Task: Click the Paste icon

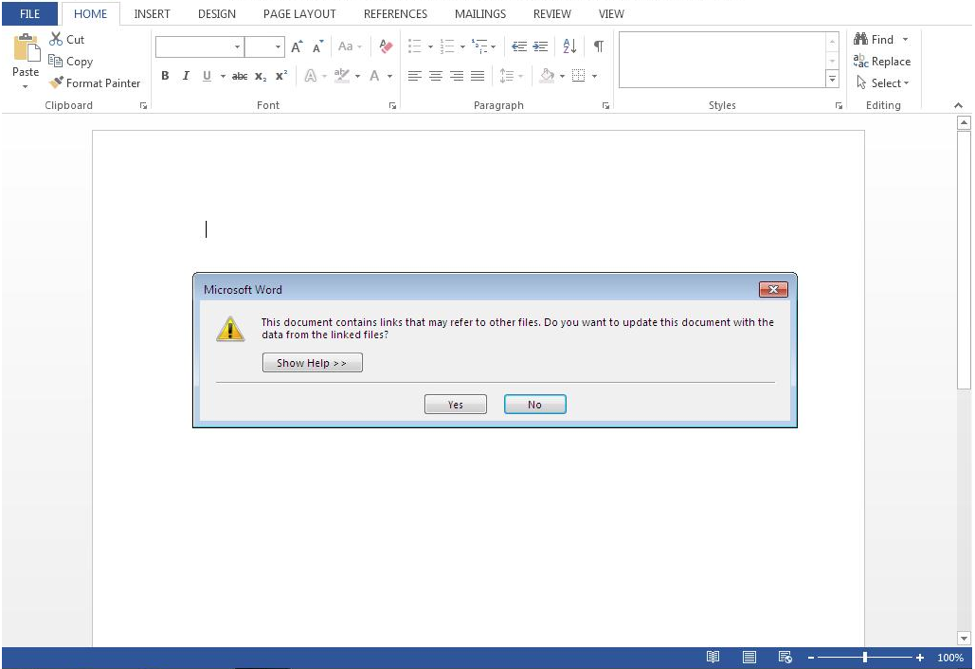Action: [26, 50]
